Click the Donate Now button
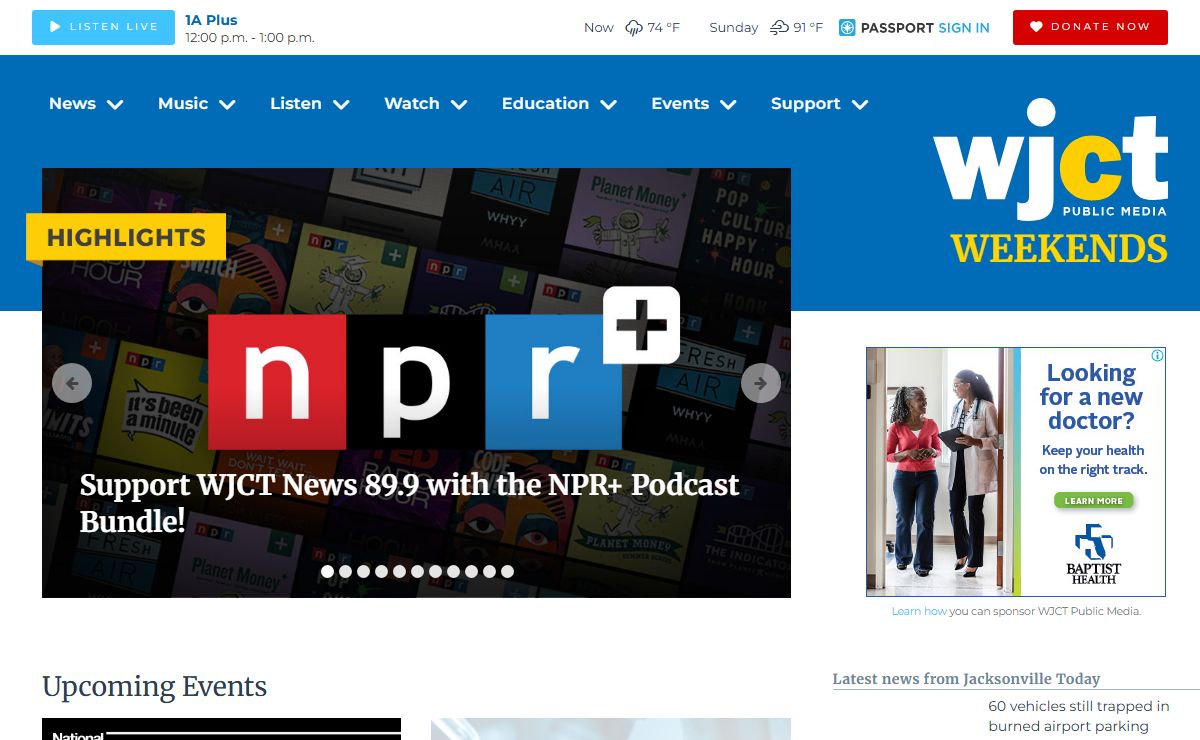Image resolution: width=1200 pixels, height=740 pixels. coord(1090,27)
